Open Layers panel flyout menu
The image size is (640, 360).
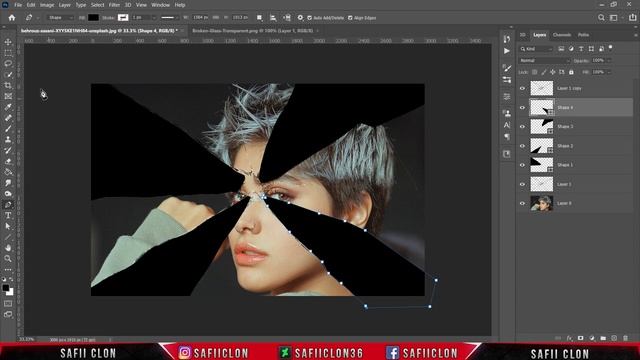coord(635,35)
